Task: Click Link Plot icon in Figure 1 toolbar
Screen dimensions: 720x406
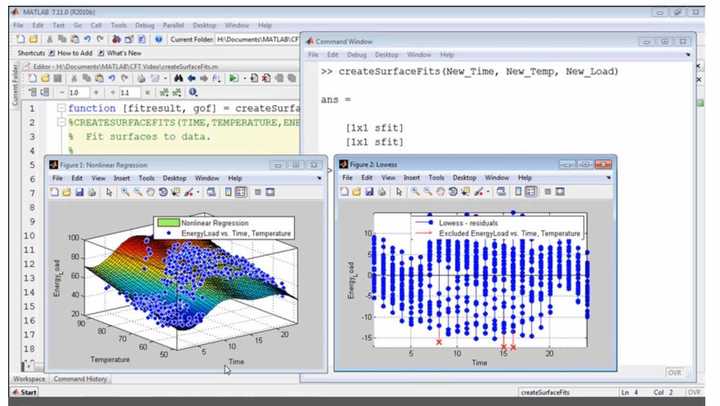Action: (x=211, y=192)
